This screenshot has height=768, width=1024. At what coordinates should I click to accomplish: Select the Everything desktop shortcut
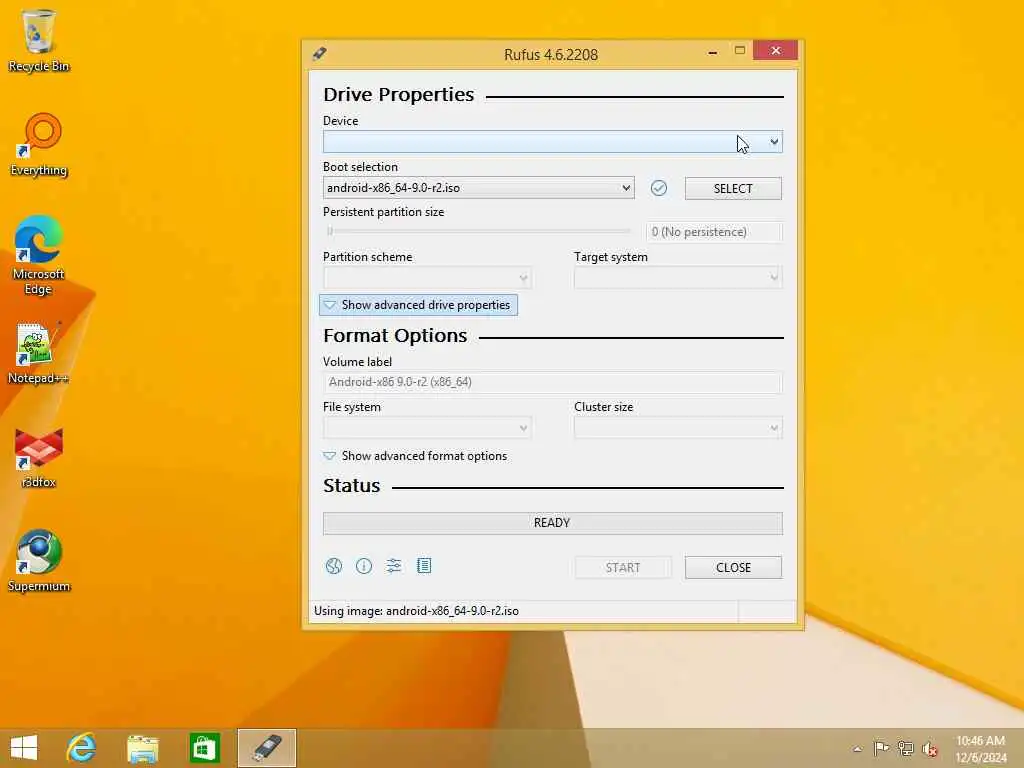click(39, 145)
